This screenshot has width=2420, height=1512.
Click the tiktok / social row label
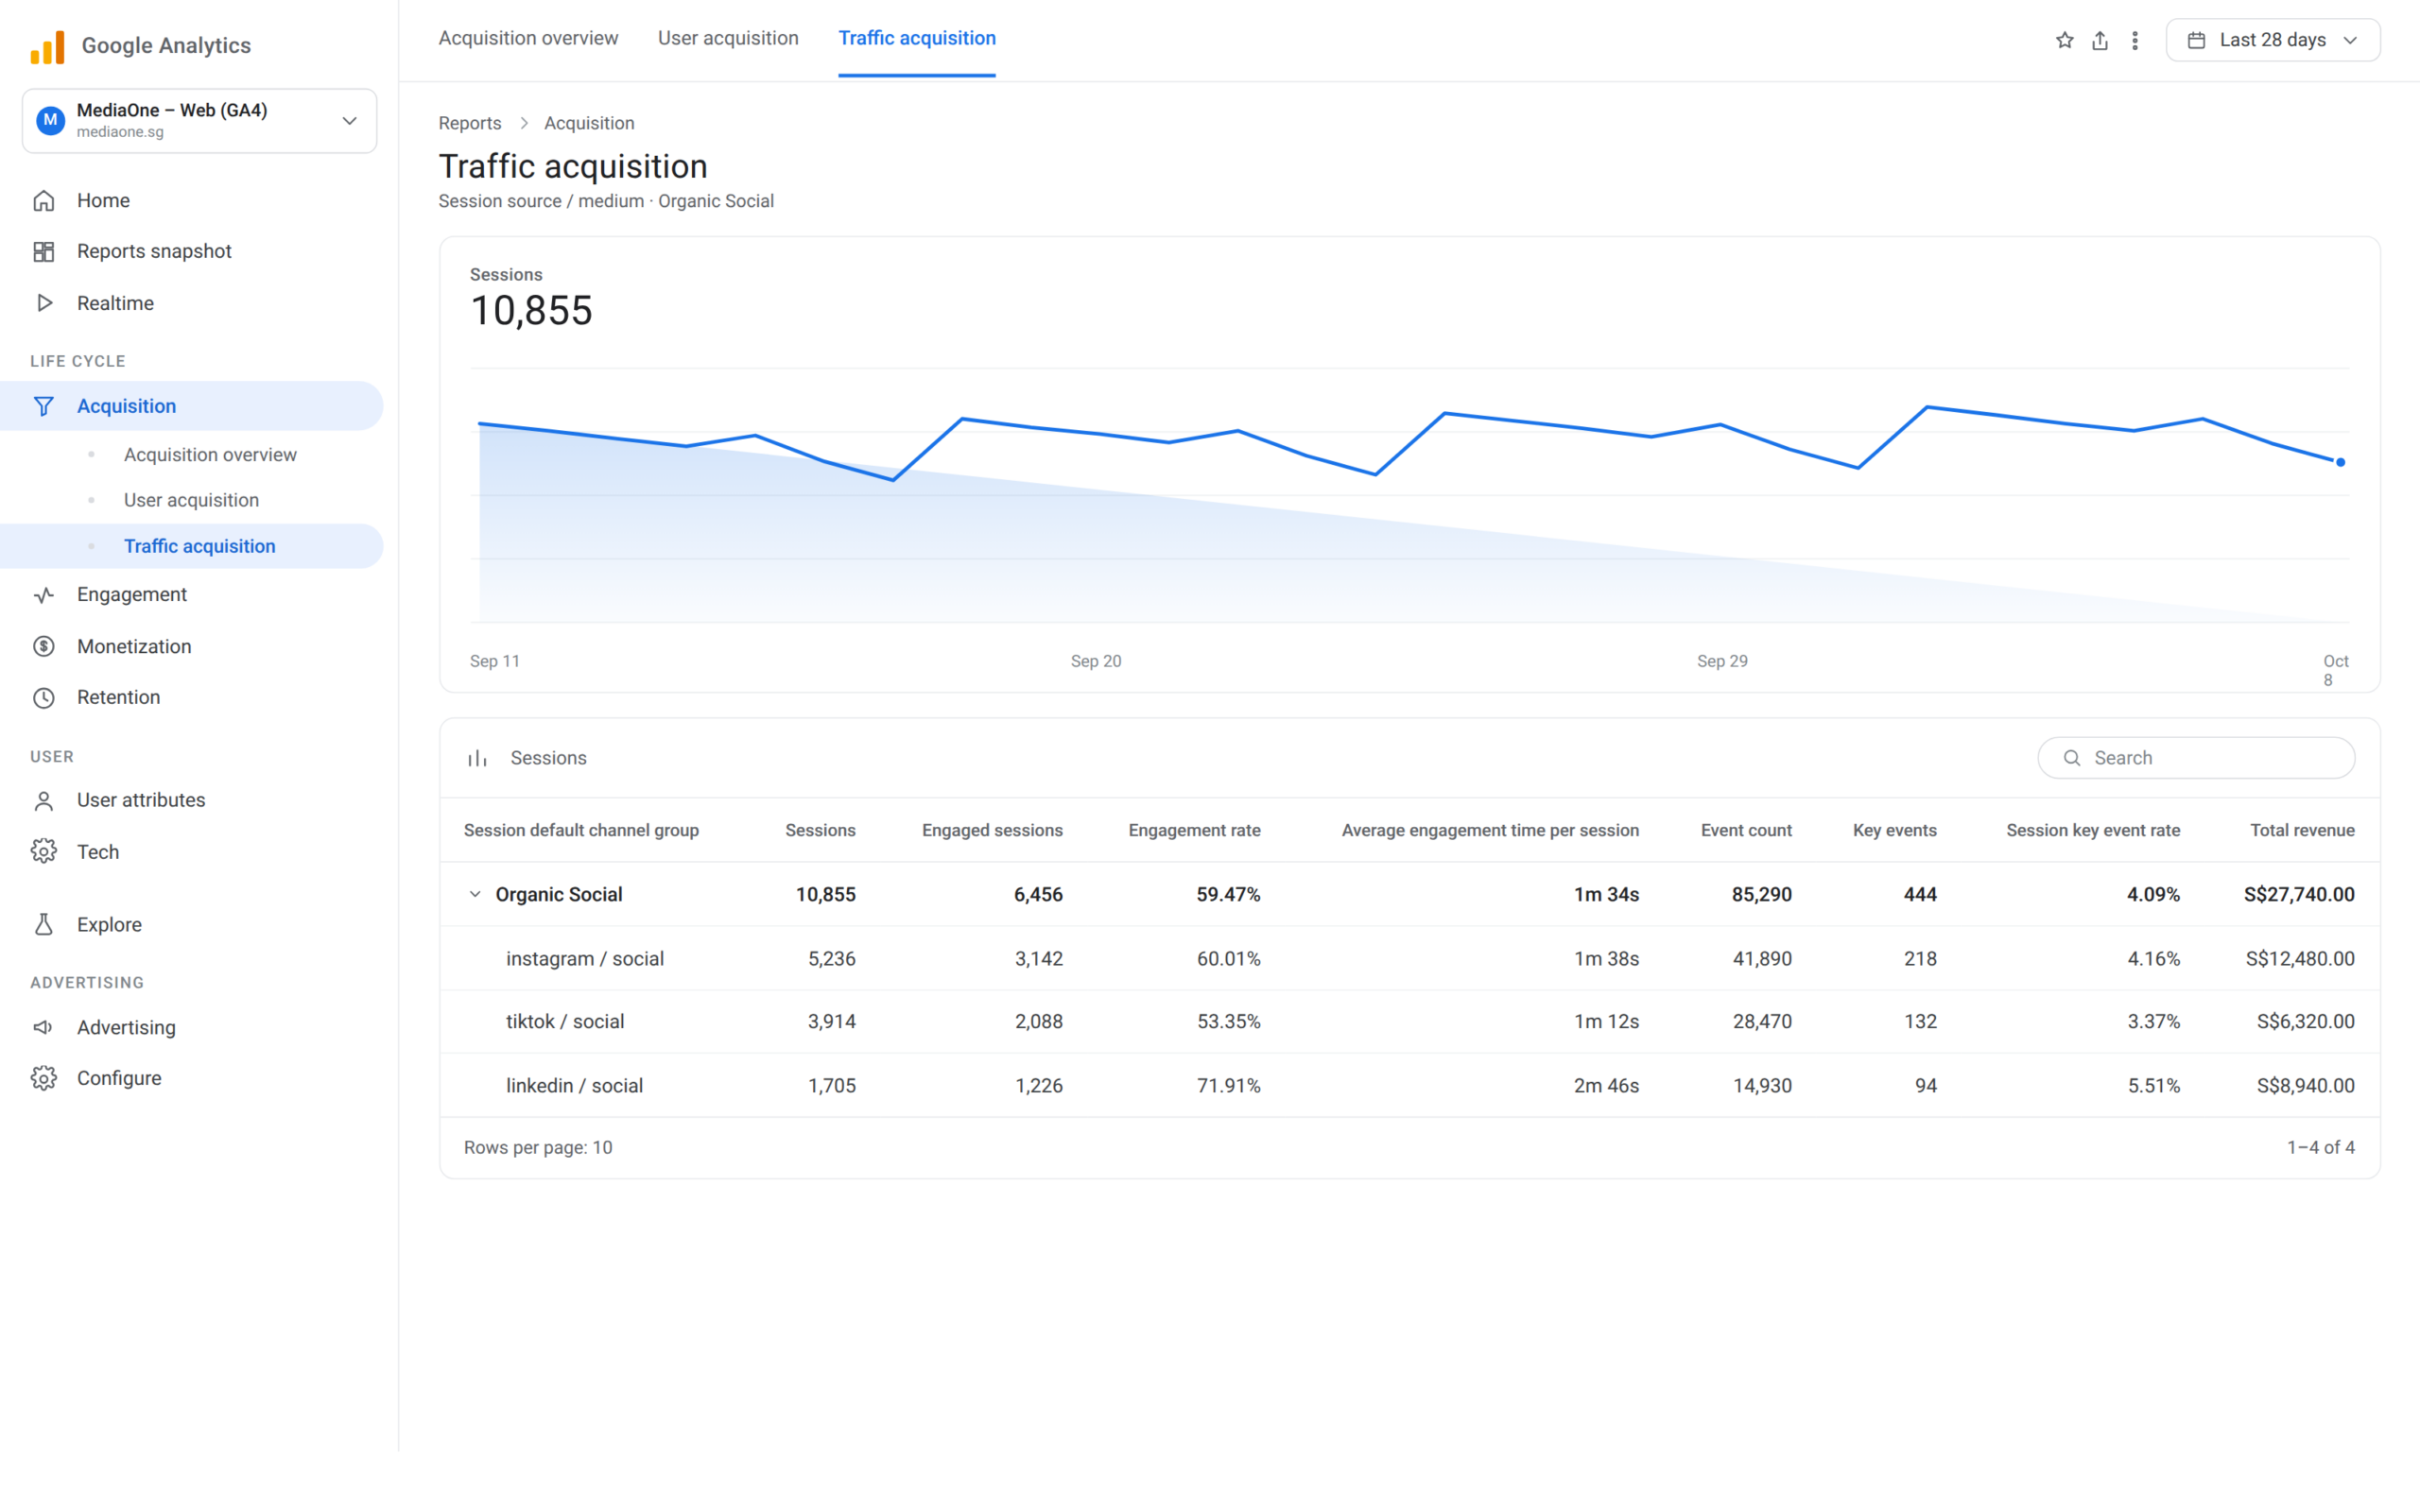tap(565, 1022)
